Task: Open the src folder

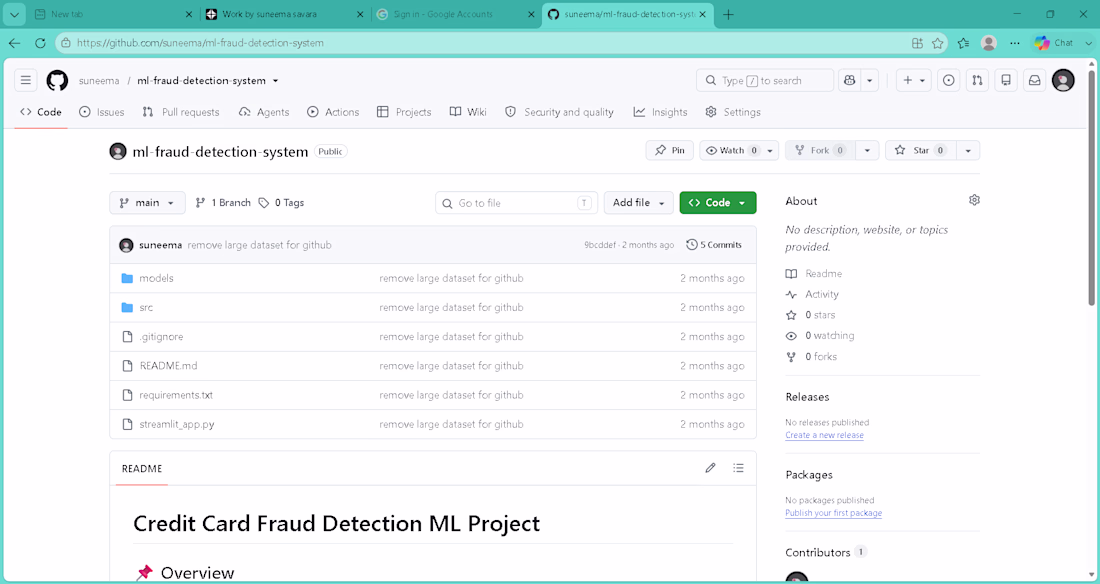Action: click(146, 307)
